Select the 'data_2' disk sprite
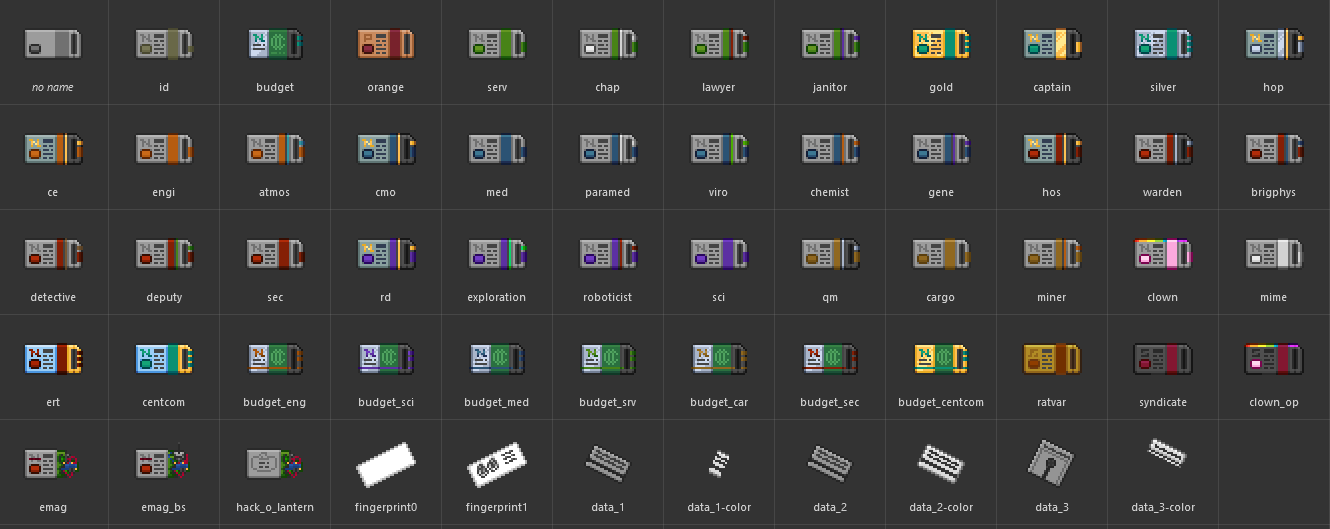 point(830,464)
